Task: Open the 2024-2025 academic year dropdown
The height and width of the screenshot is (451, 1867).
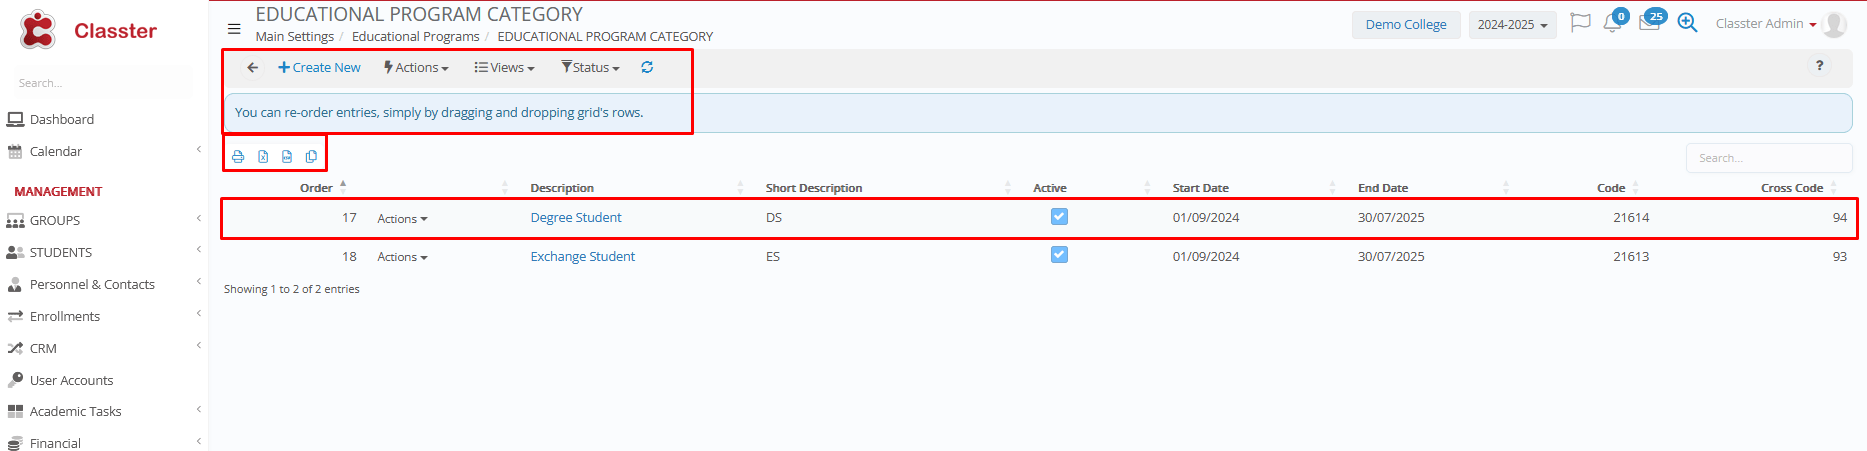Action: [1512, 25]
